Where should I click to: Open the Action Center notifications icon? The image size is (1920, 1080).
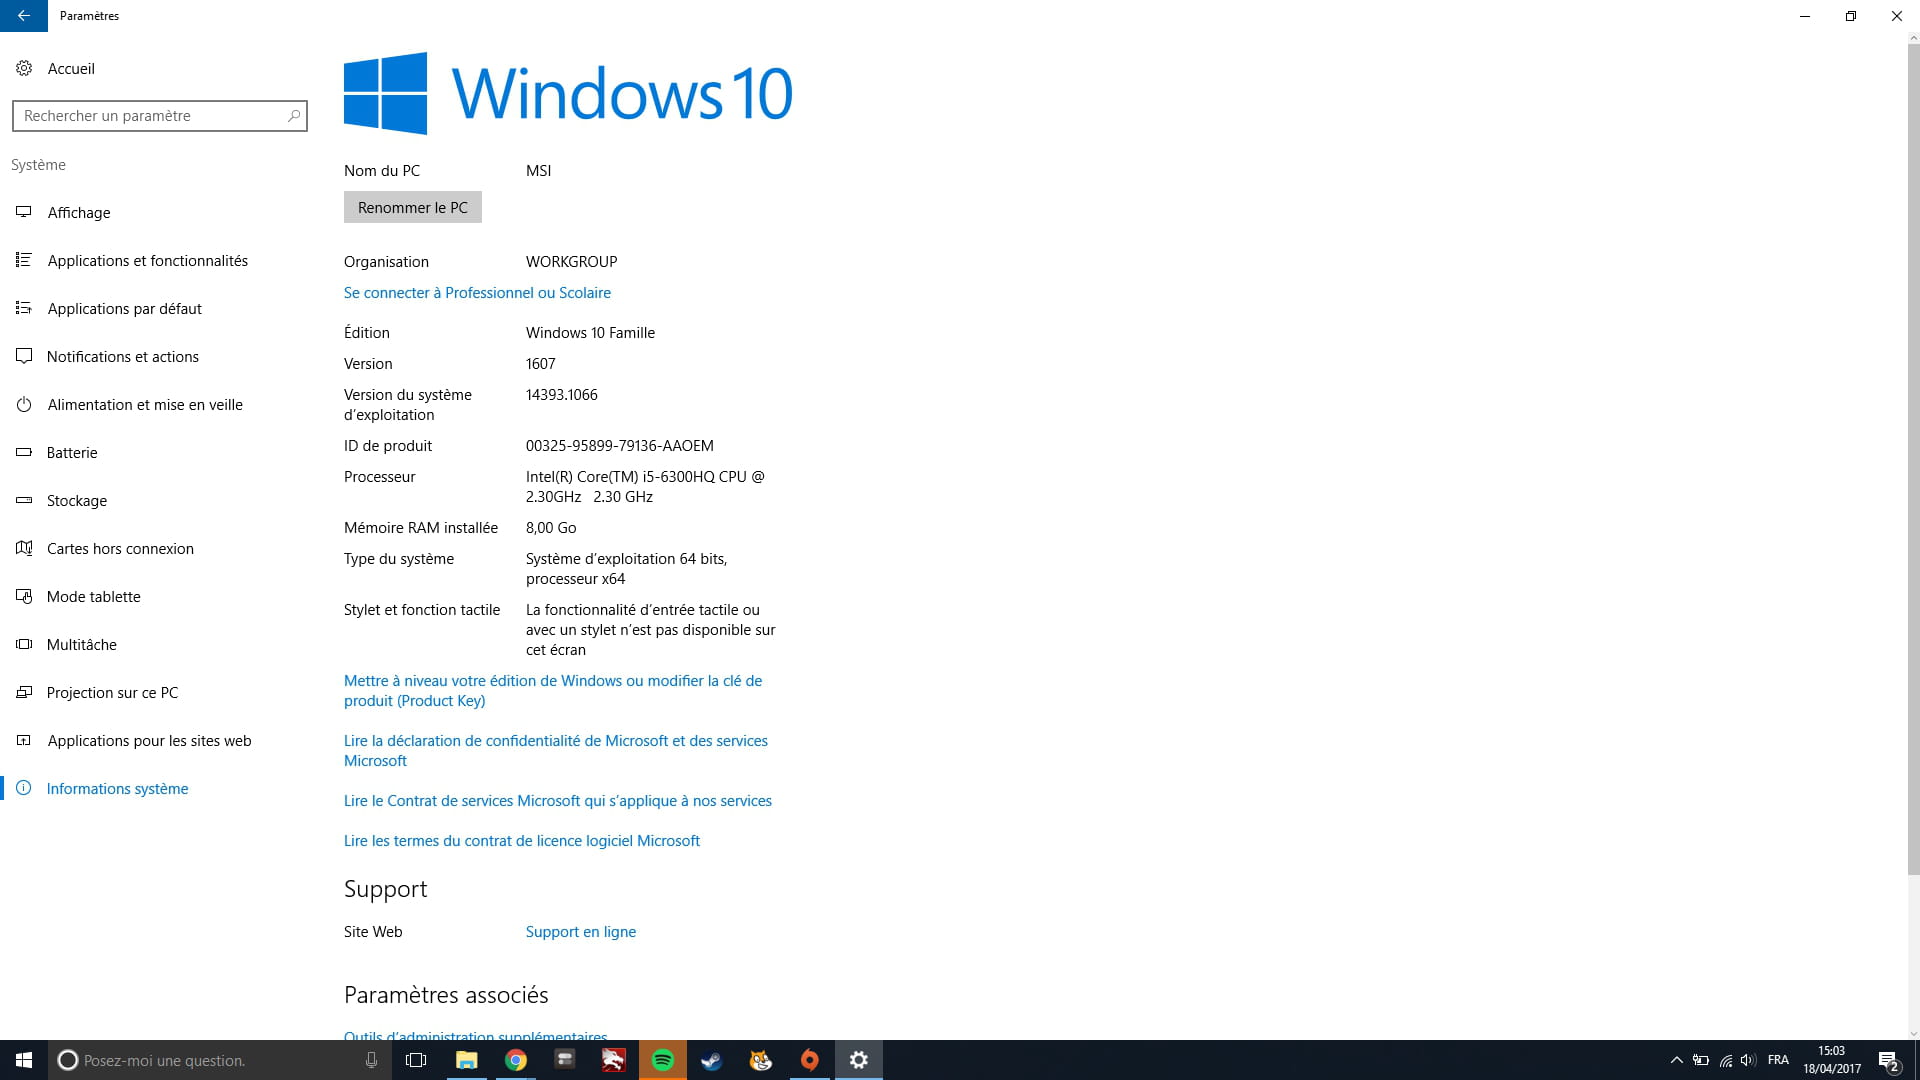1888,1060
